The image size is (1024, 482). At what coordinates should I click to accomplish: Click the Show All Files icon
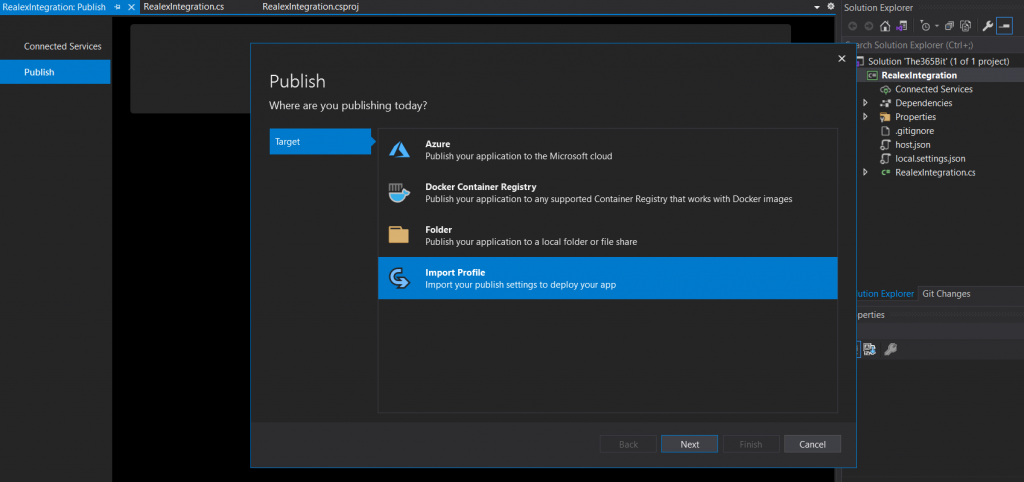click(x=965, y=26)
